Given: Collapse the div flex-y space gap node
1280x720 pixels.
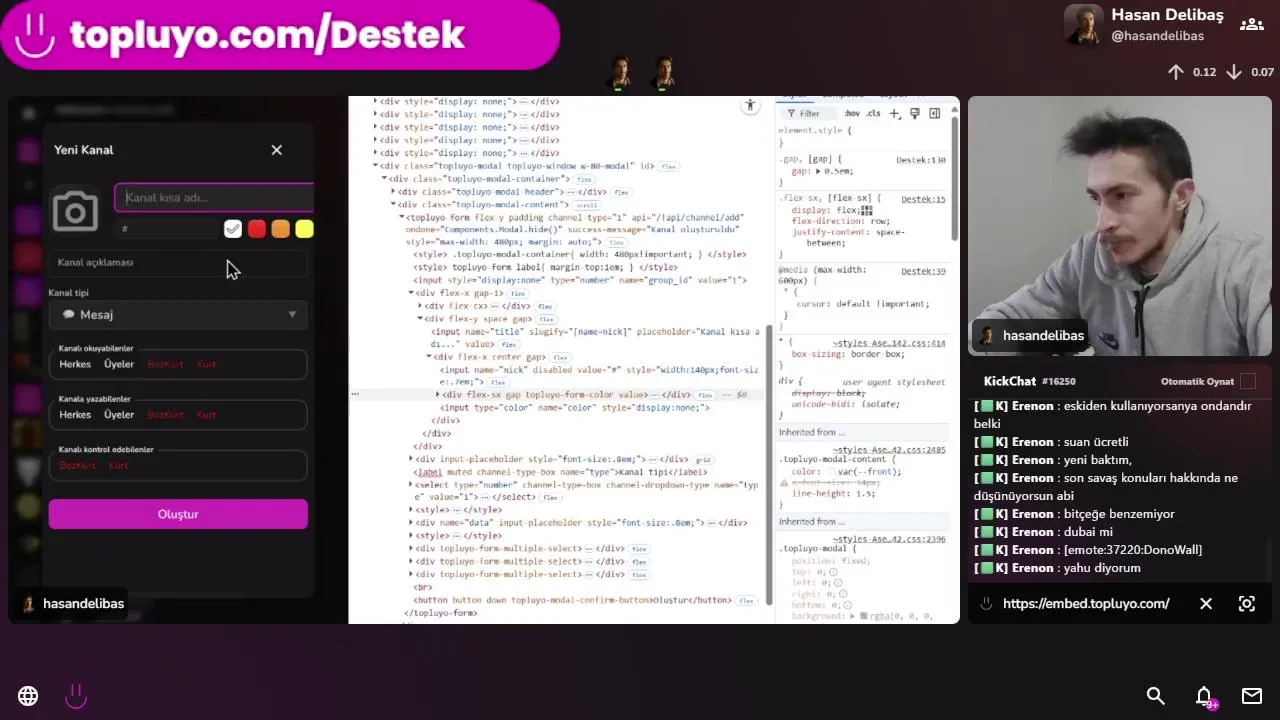Looking at the screenshot, I should 420,319.
